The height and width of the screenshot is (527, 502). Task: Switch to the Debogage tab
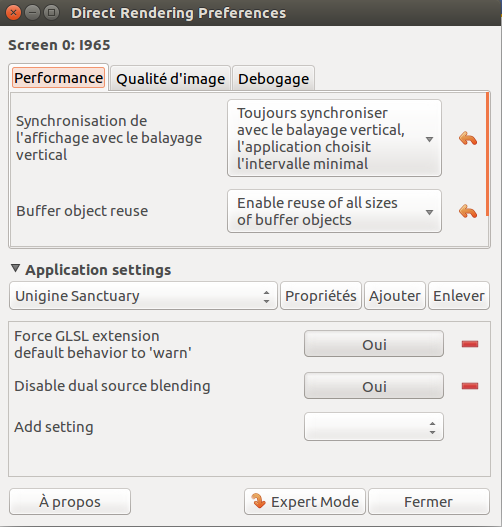(274, 79)
